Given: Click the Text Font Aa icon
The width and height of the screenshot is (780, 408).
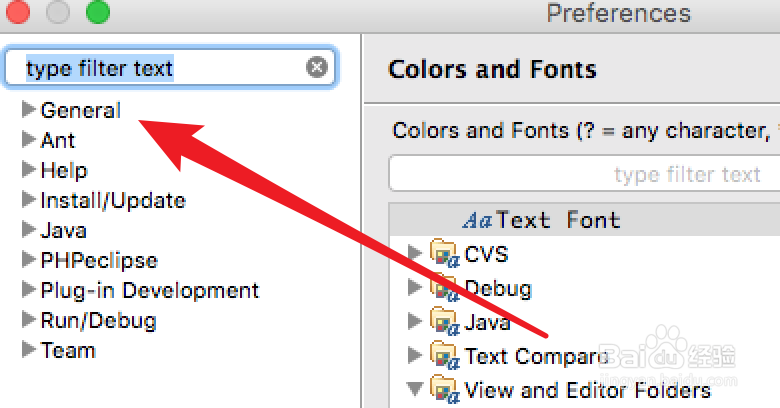Looking at the screenshot, I should (478, 220).
